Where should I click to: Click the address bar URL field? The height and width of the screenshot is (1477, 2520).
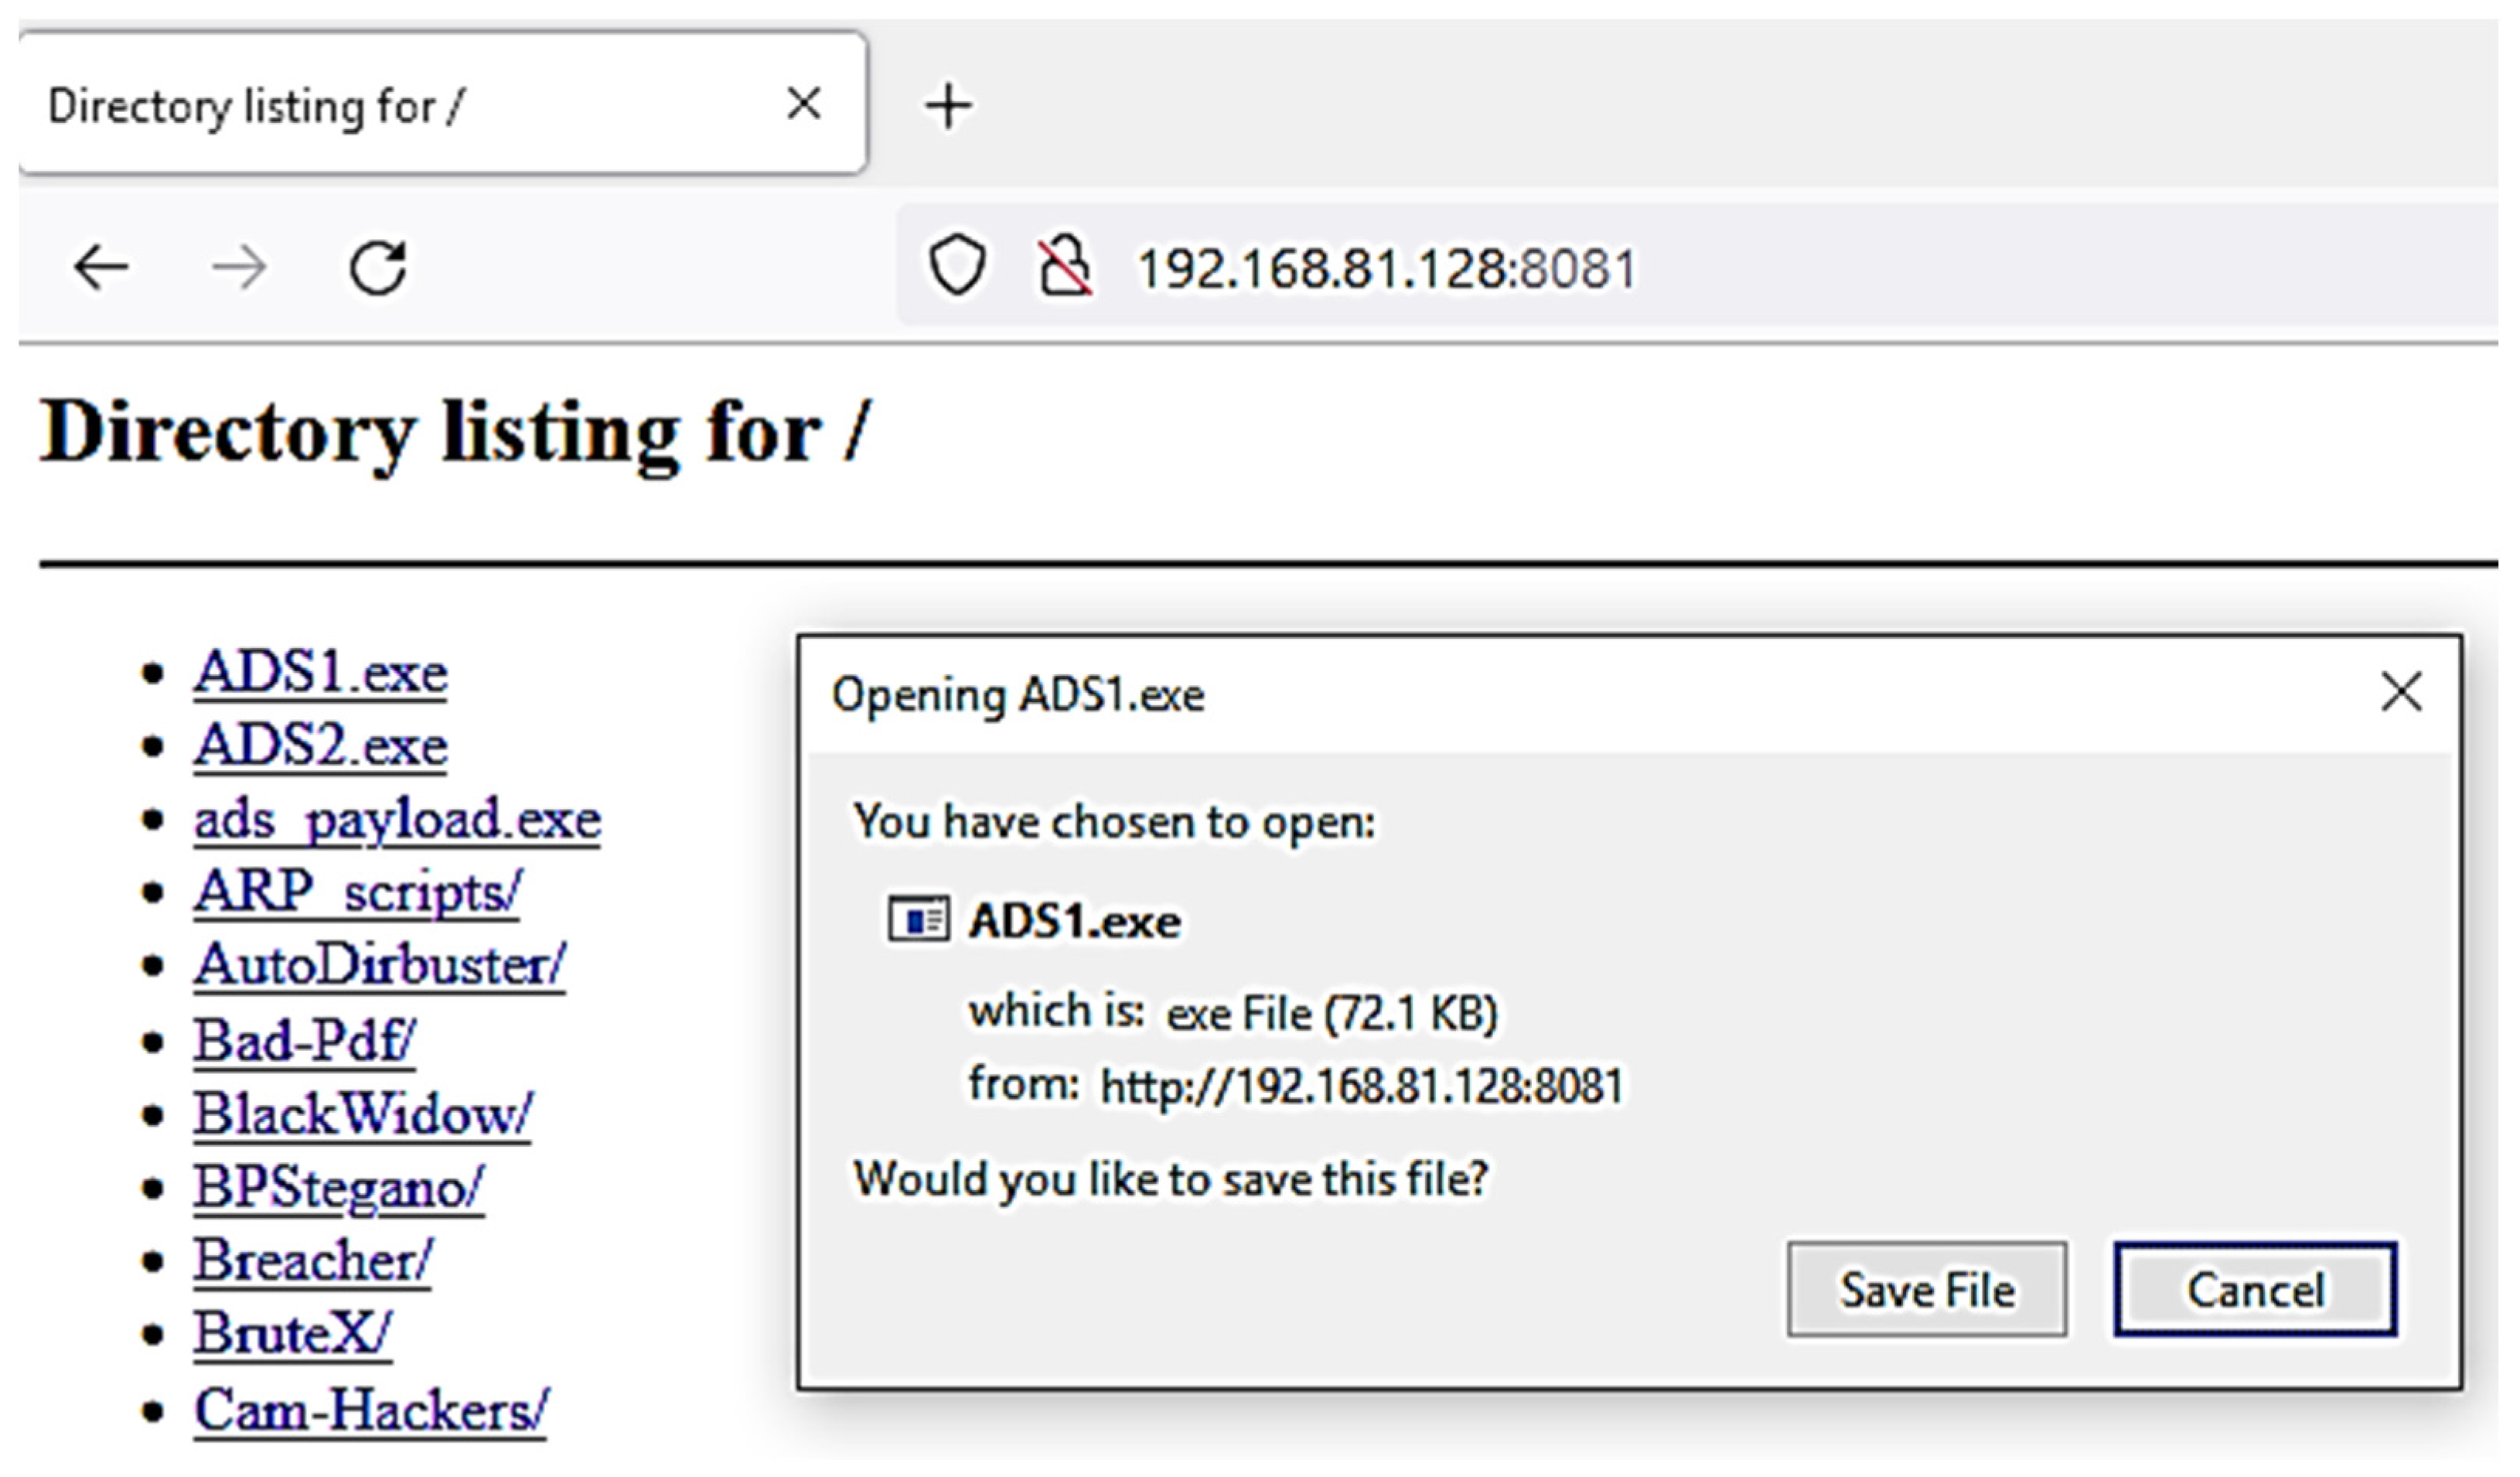(1600, 268)
